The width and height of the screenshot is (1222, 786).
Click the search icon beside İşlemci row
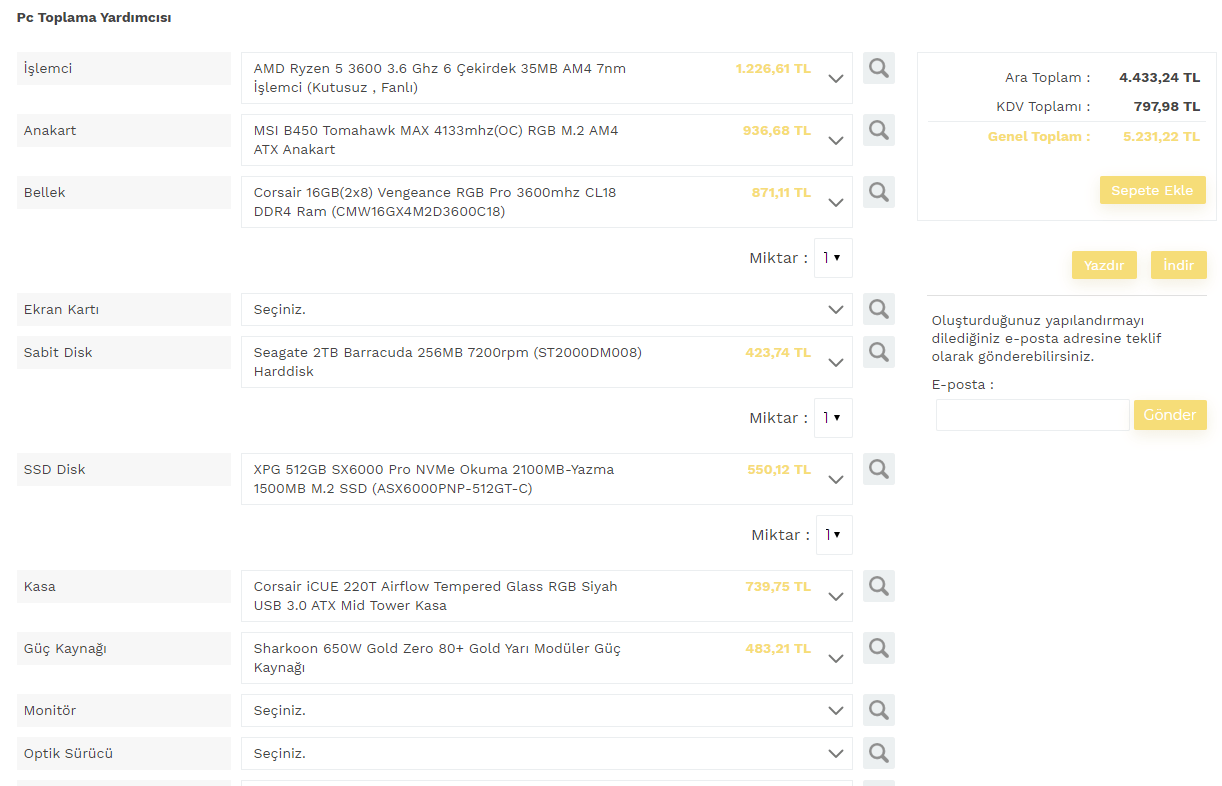[878, 68]
